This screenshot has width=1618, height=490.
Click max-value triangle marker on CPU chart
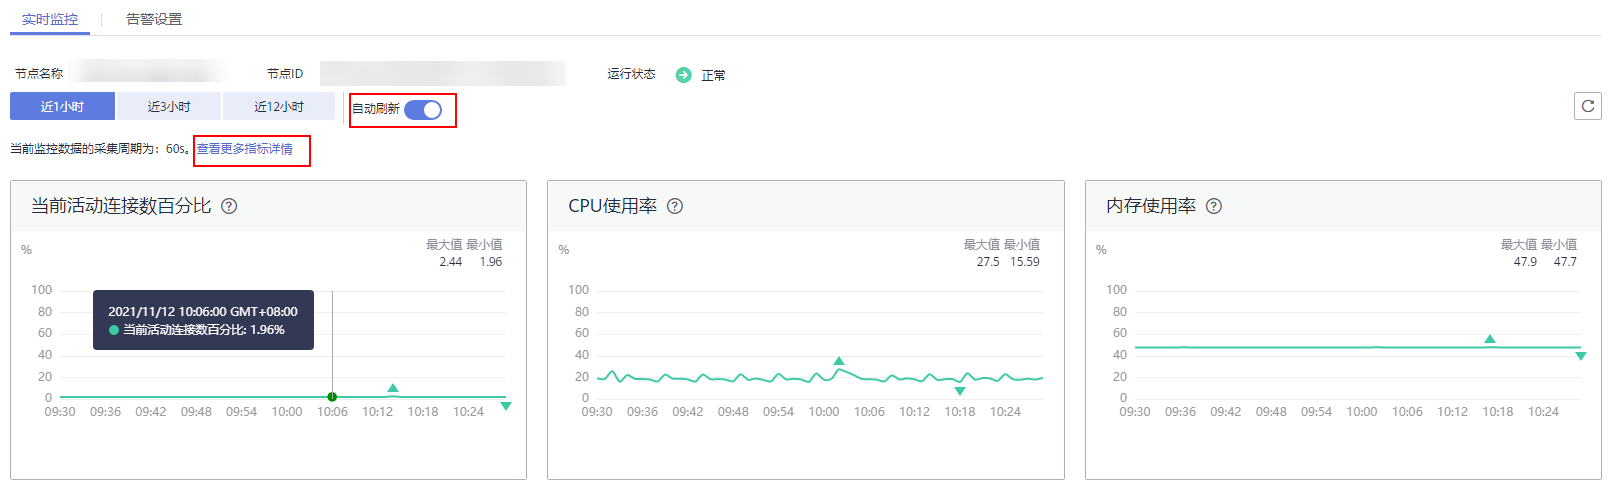click(839, 361)
